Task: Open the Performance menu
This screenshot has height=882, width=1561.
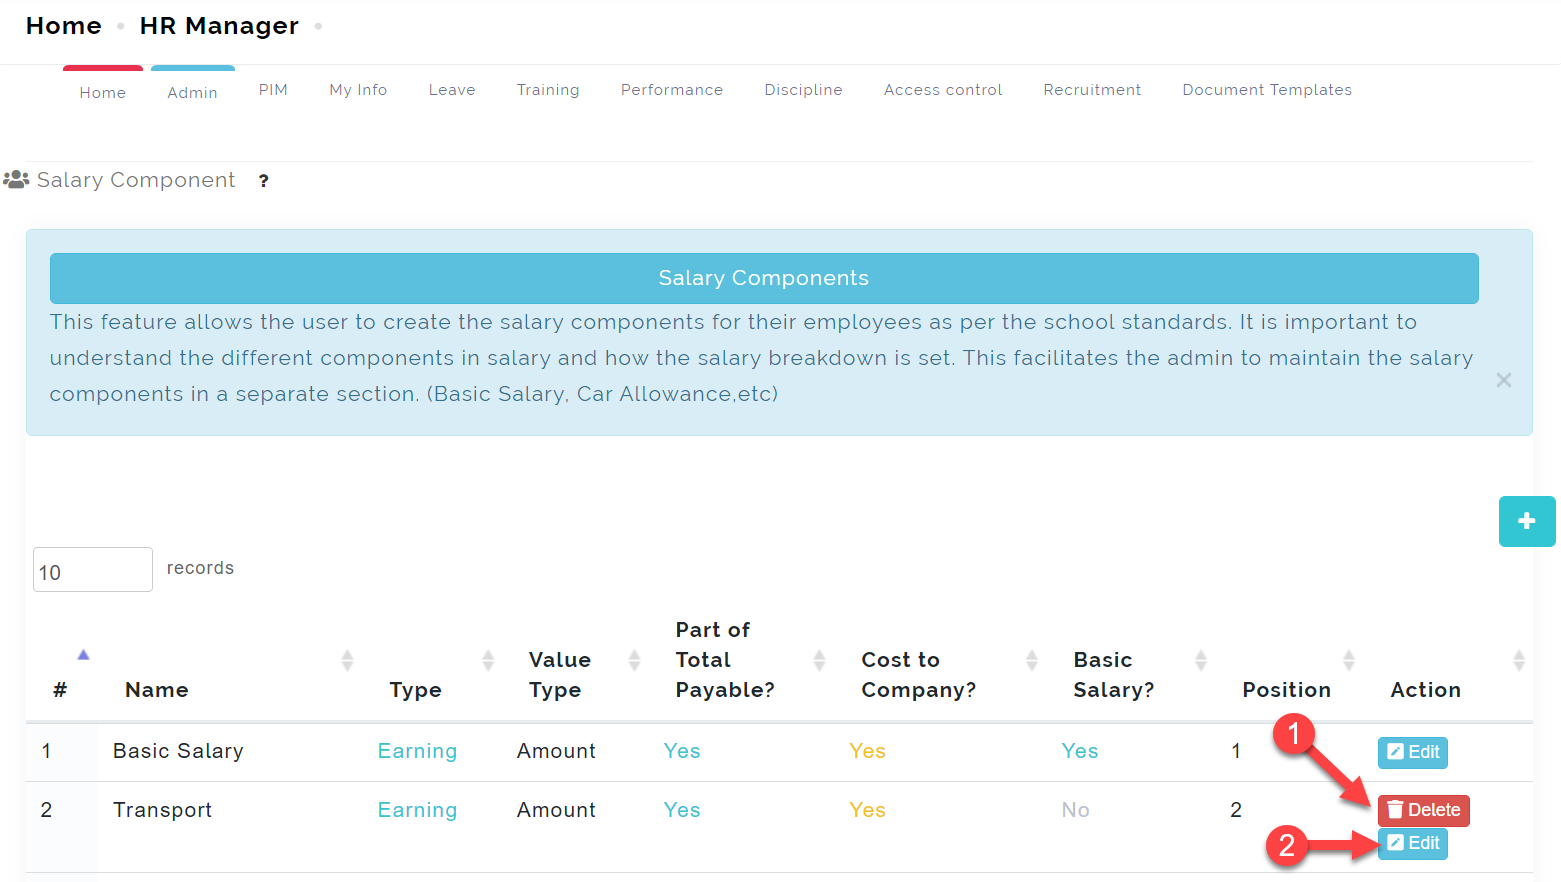Action: [x=672, y=90]
